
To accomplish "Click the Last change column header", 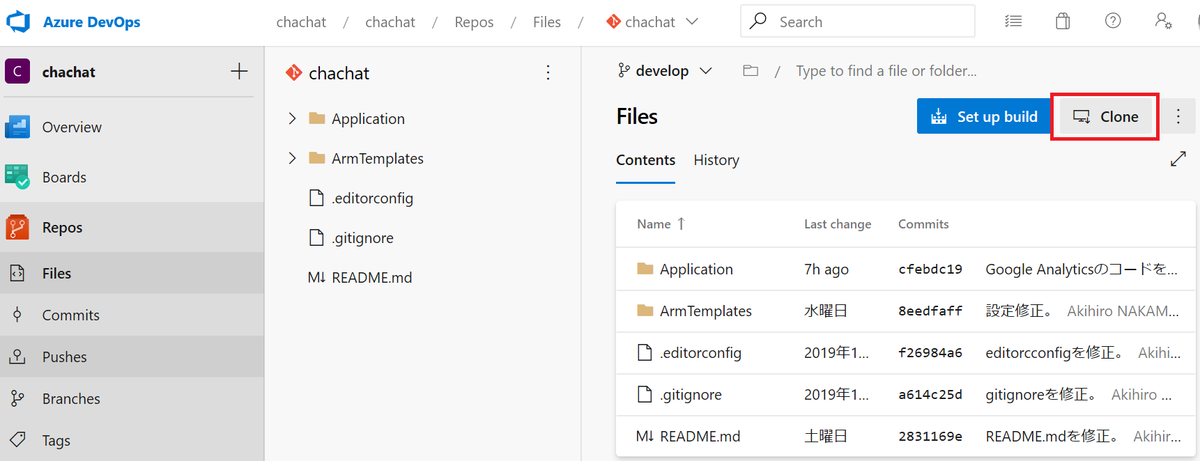I will tap(837, 224).
